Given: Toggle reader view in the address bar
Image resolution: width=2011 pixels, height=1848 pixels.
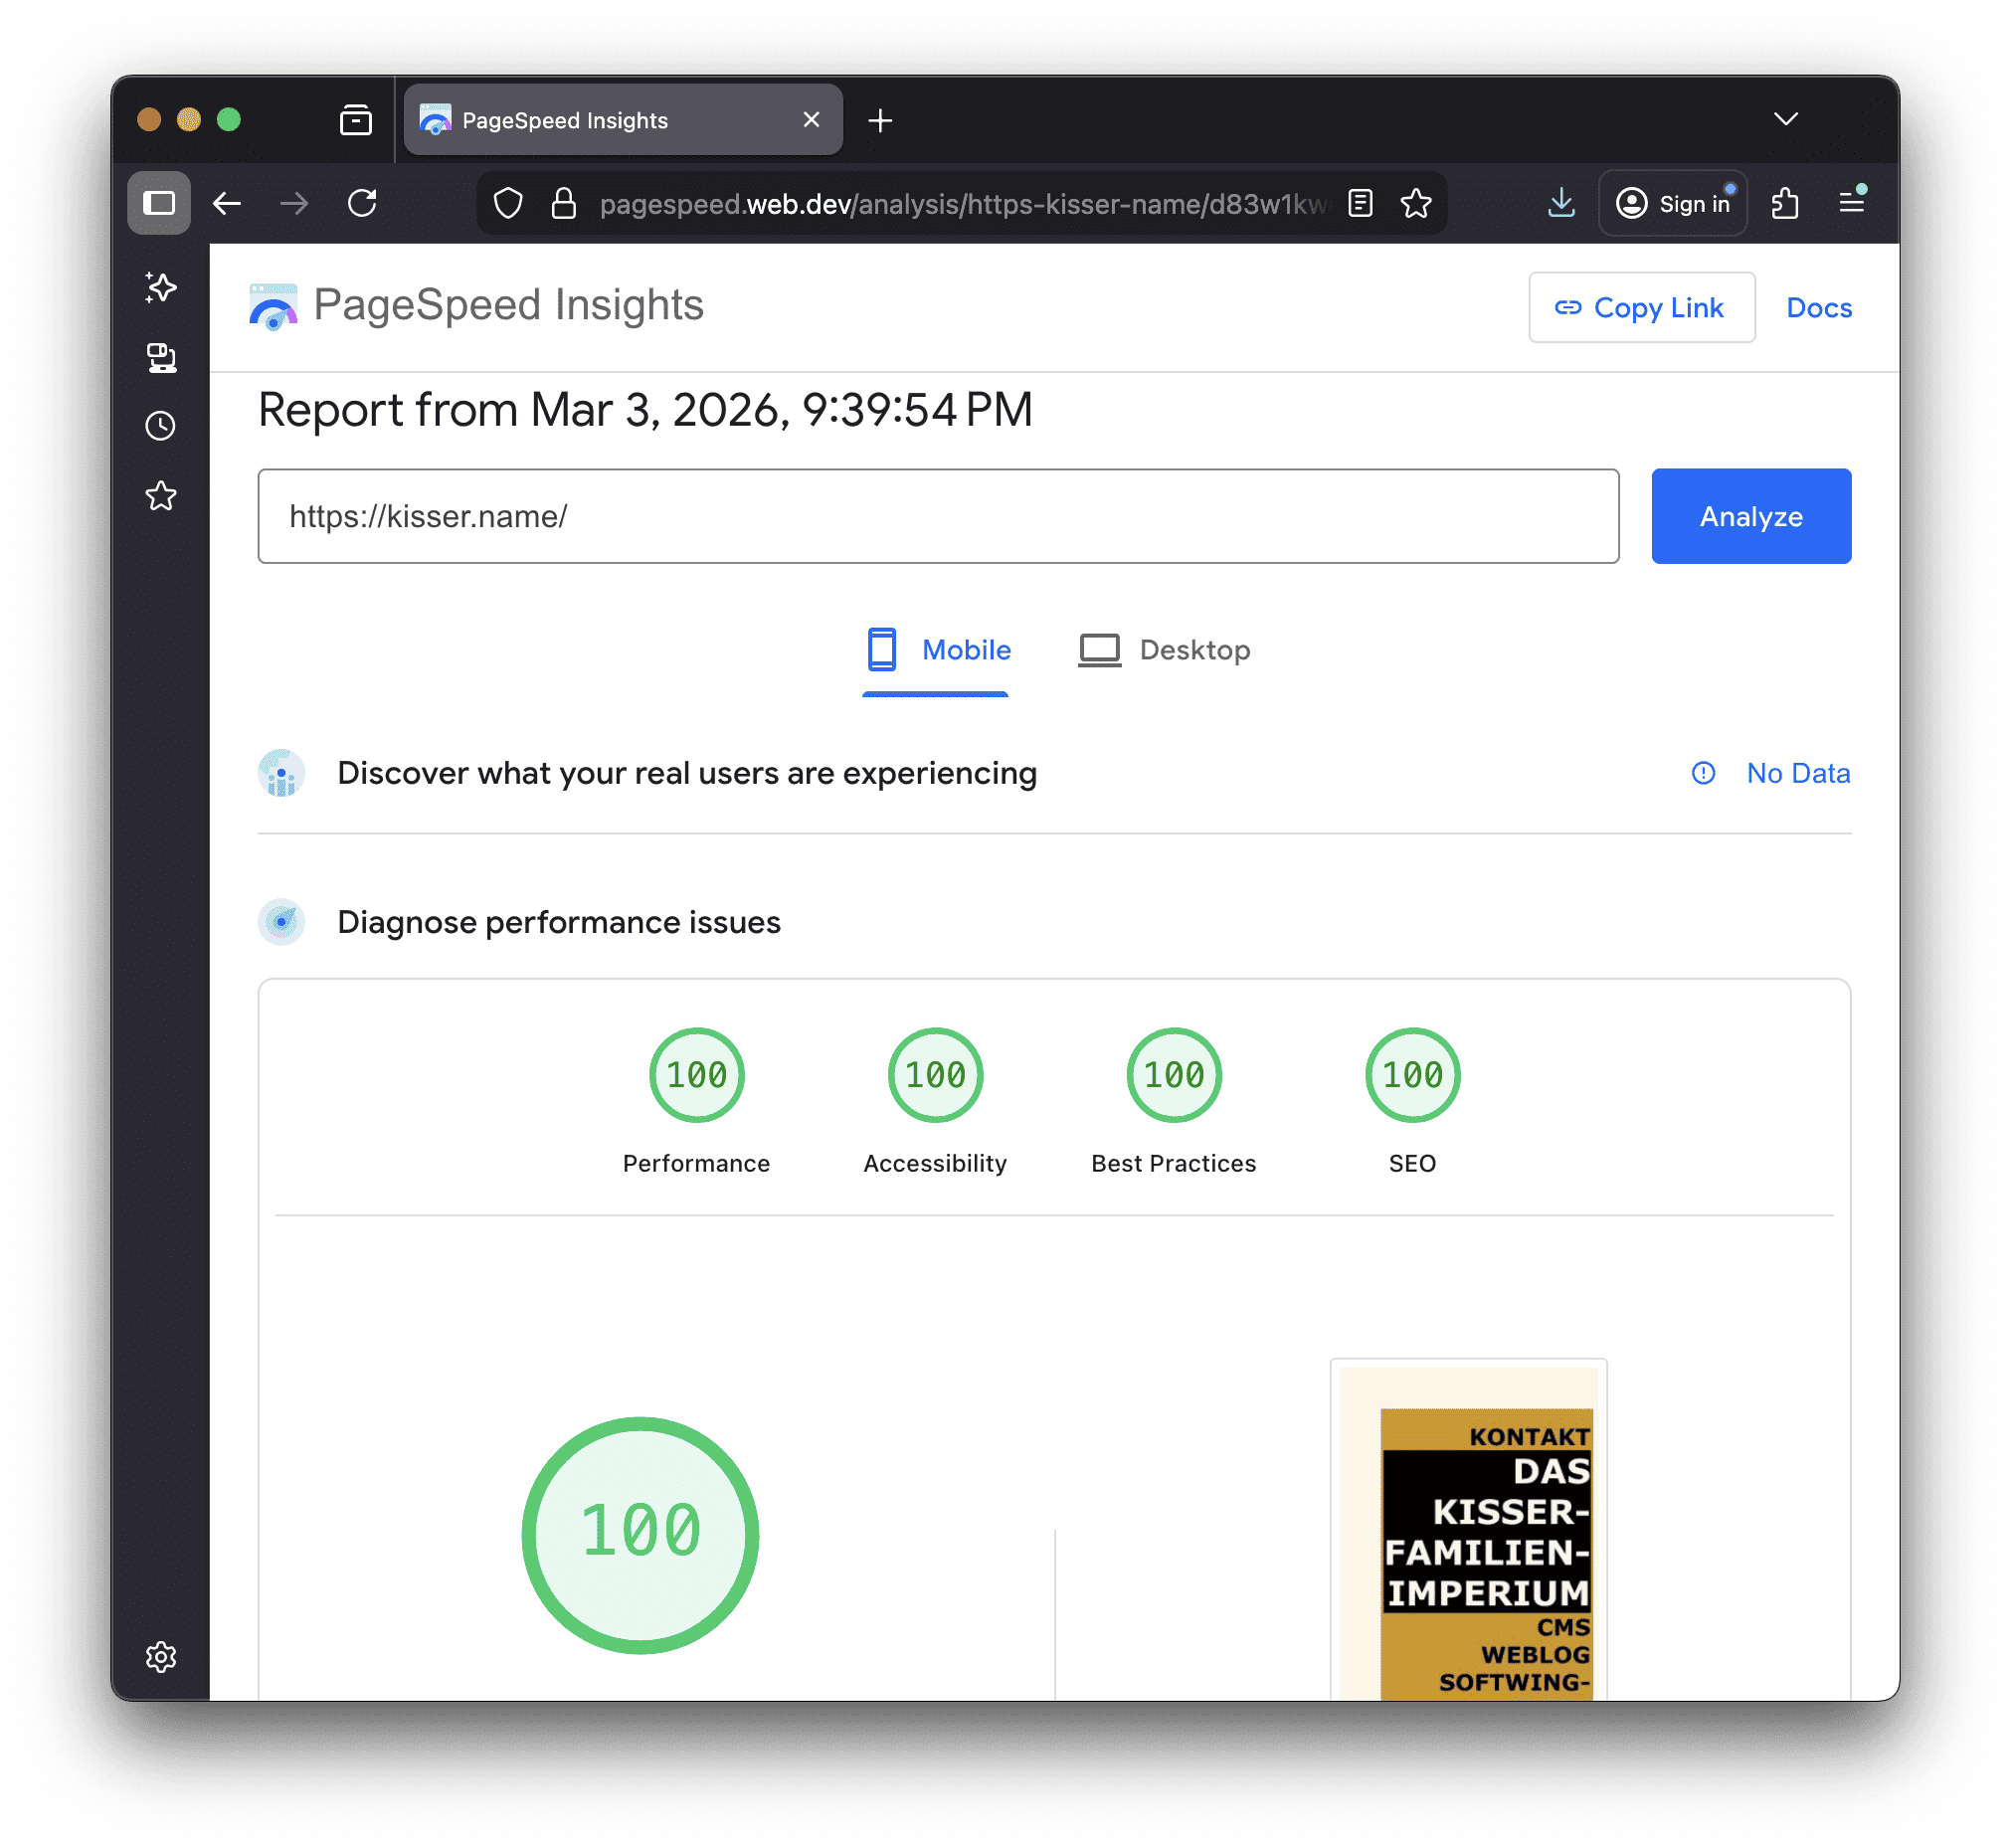Looking at the screenshot, I should 1360,203.
